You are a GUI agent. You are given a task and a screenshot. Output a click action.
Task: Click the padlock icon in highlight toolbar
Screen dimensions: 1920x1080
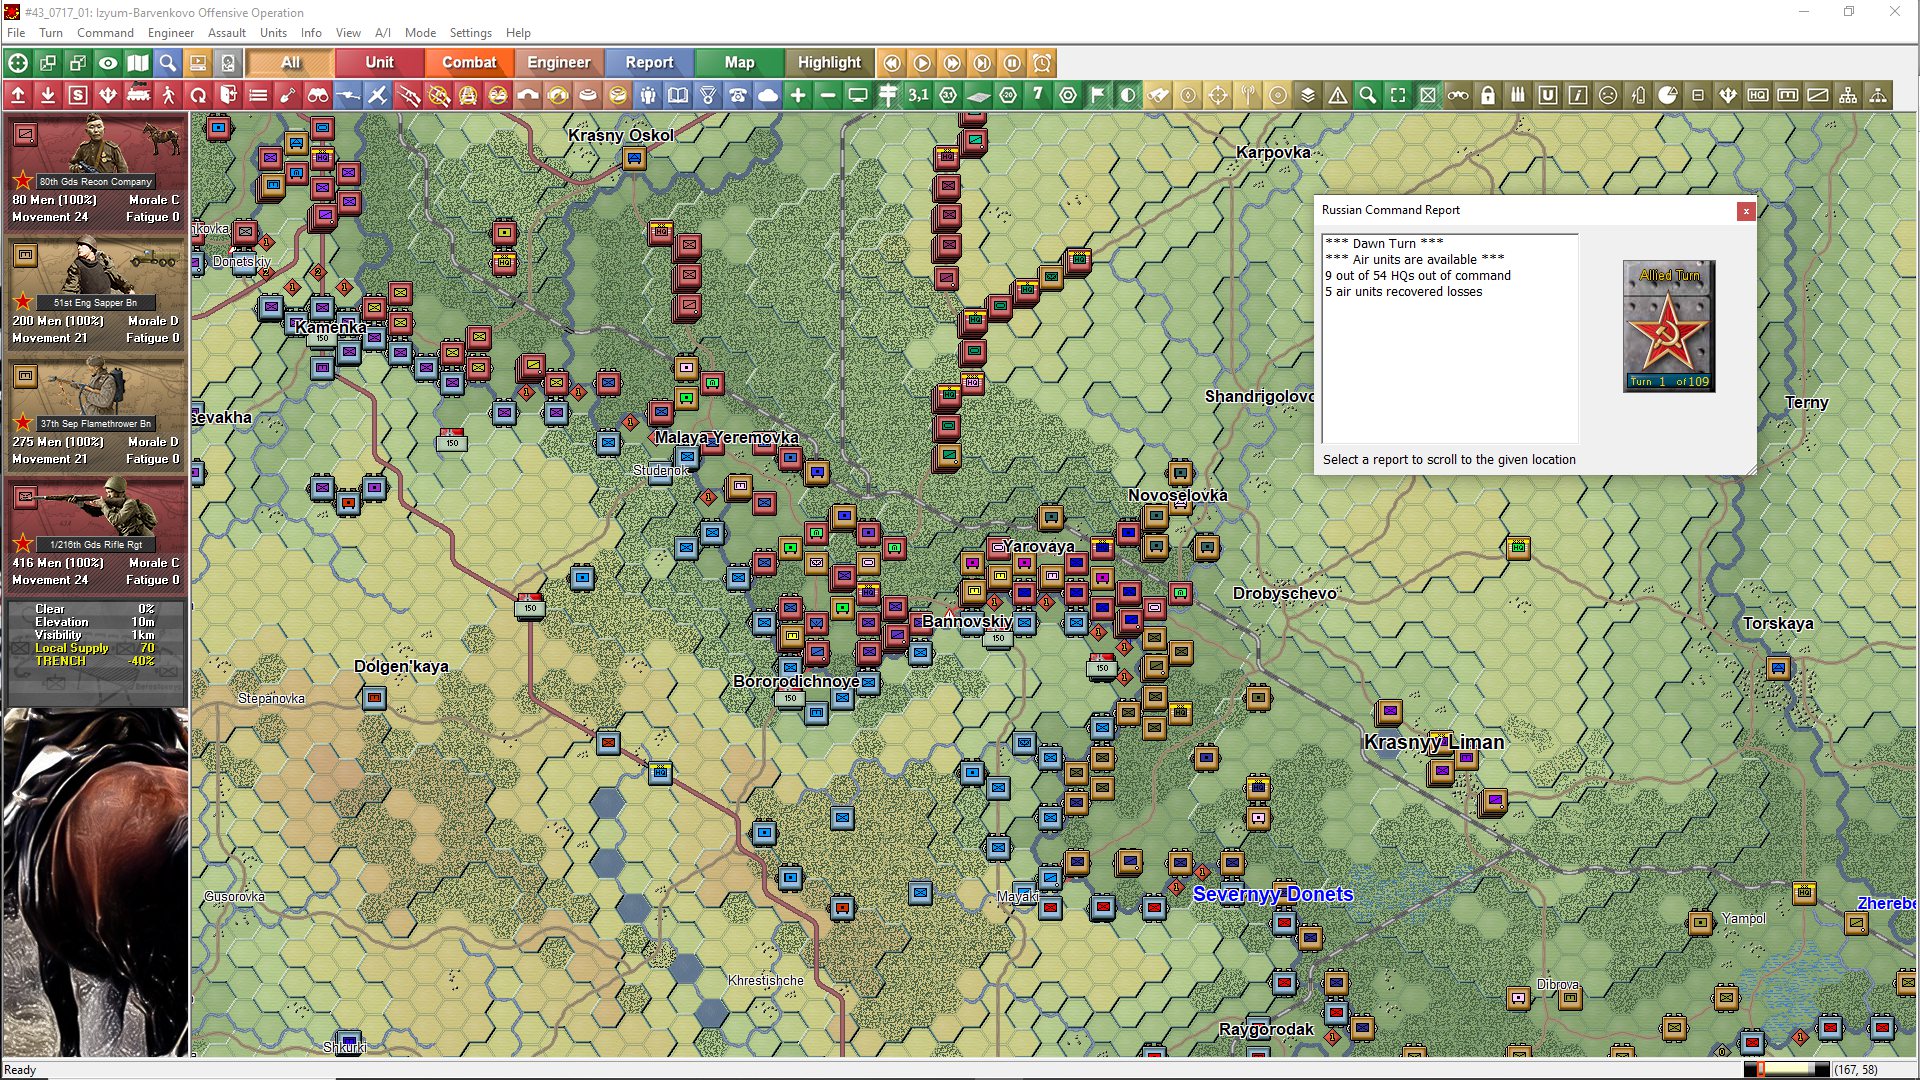click(1488, 96)
